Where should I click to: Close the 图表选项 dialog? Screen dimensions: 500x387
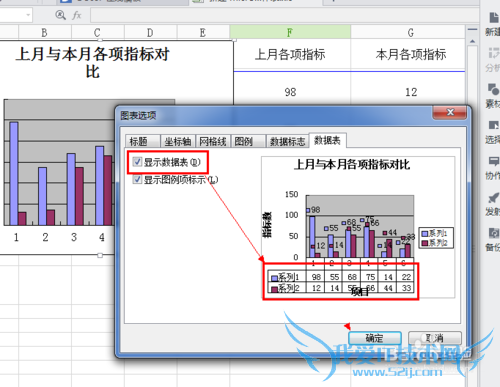tap(450, 112)
